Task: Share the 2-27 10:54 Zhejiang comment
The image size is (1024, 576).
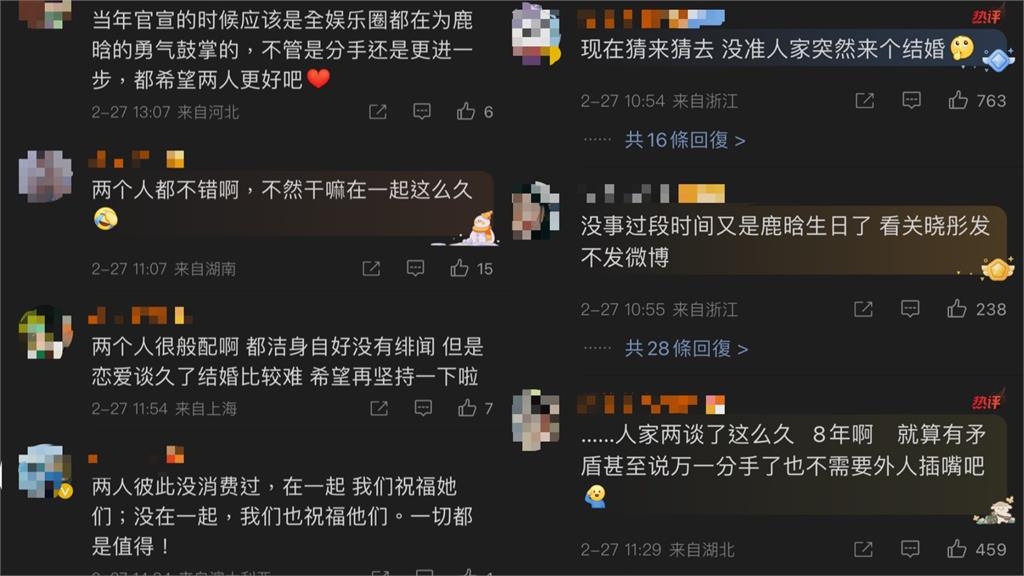Action: click(865, 100)
